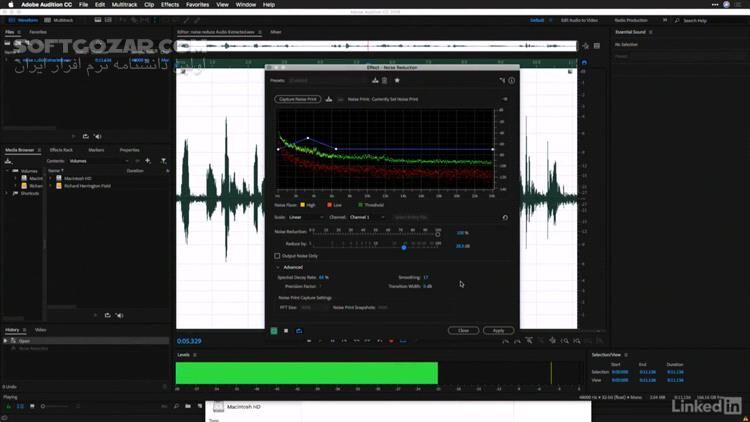750x422 pixels.
Task: Filter files icon in Media Browser
Action: tap(164, 161)
